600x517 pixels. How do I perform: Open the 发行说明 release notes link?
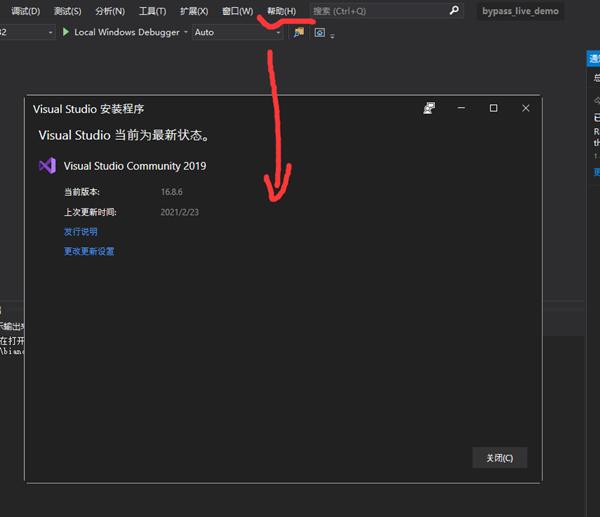(80, 232)
